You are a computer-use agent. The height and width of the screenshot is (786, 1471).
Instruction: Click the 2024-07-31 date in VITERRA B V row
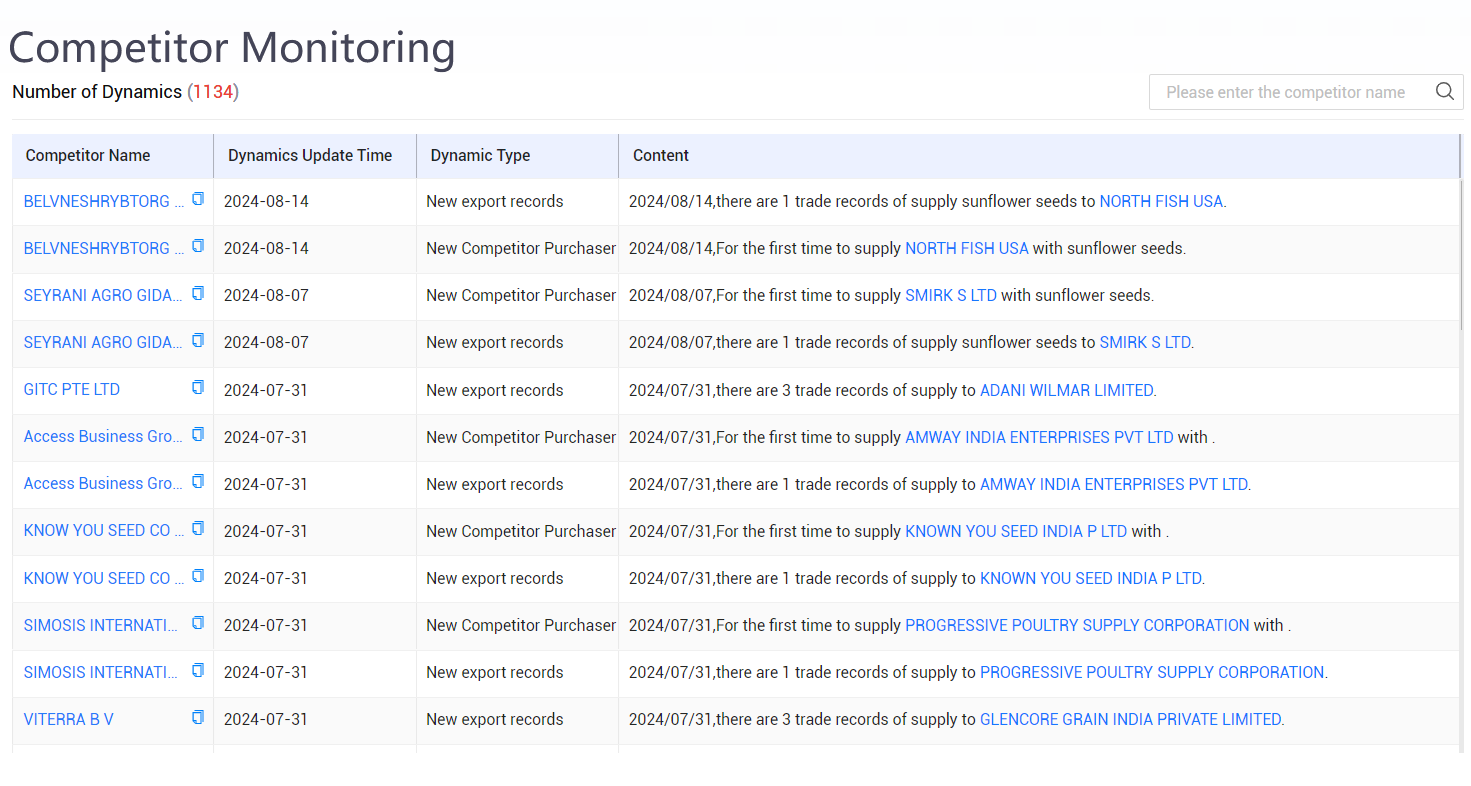[266, 719]
